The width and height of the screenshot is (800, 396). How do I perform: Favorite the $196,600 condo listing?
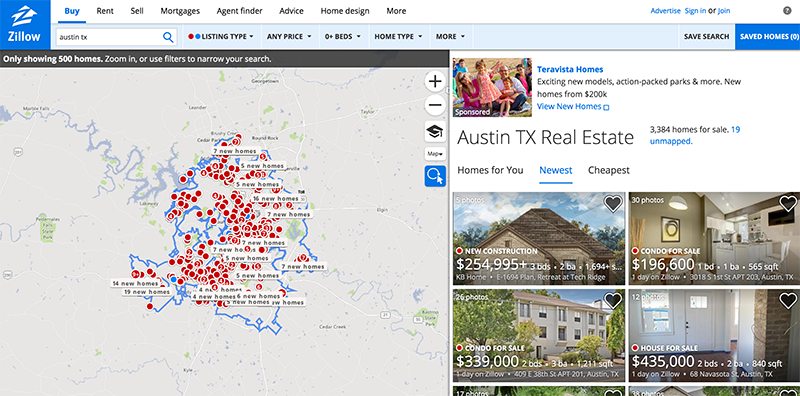788,204
